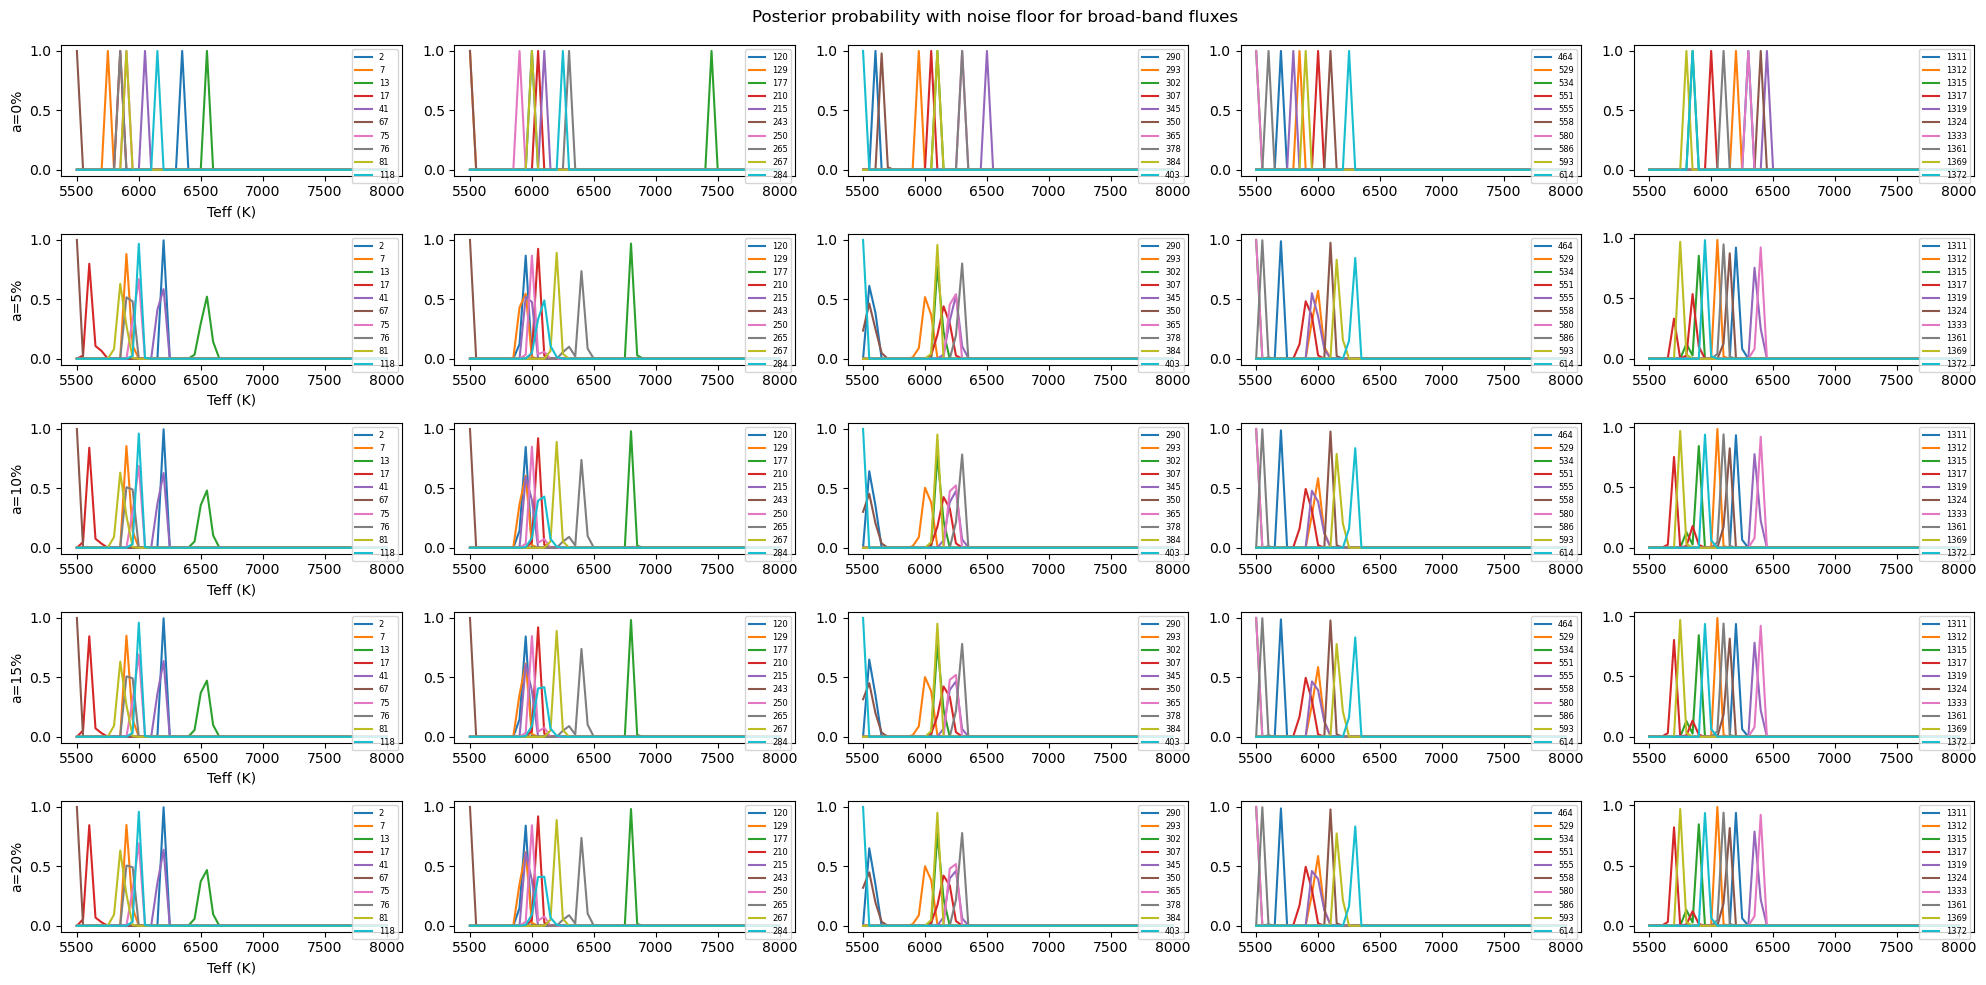Click the figure title about posterior probability

994,17
